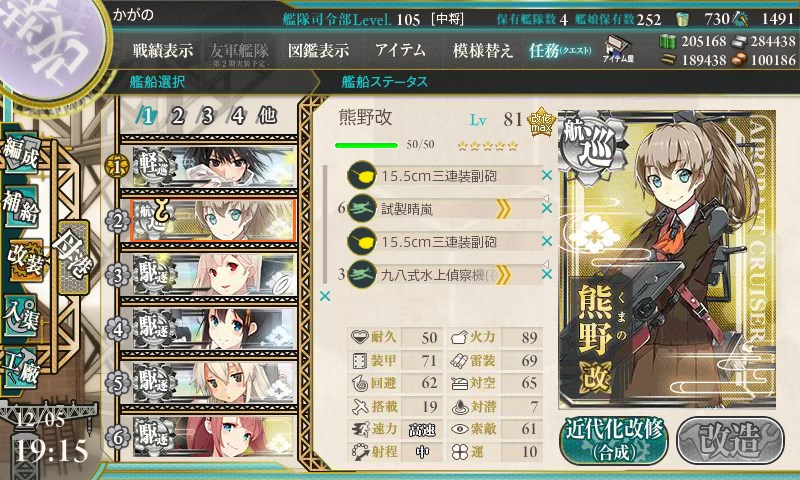Open the 戦績表示 records menu
The image size is (800, 480).
click(x=163, y=50)
